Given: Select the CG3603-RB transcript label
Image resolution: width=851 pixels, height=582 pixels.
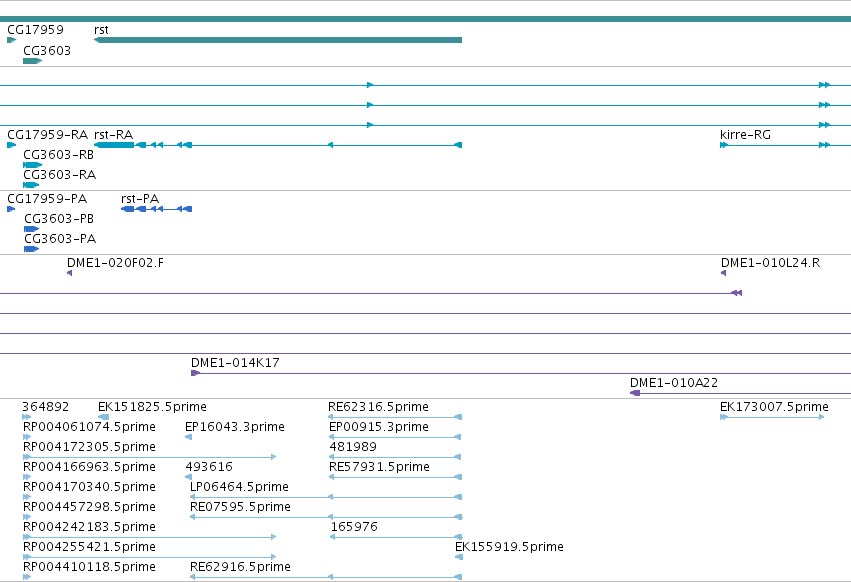Looking at the screenshot, I should 59,155.
